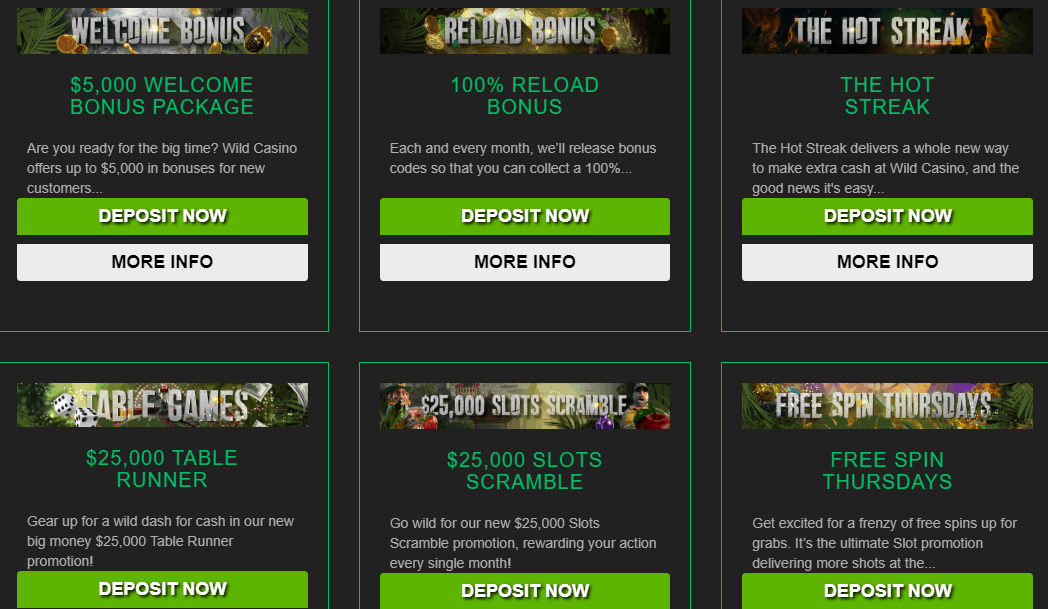The width and height of the screenshot is (1048, 609).
Task: Select the Free Spin Thursdays banner
Action: tap(887, 406)
